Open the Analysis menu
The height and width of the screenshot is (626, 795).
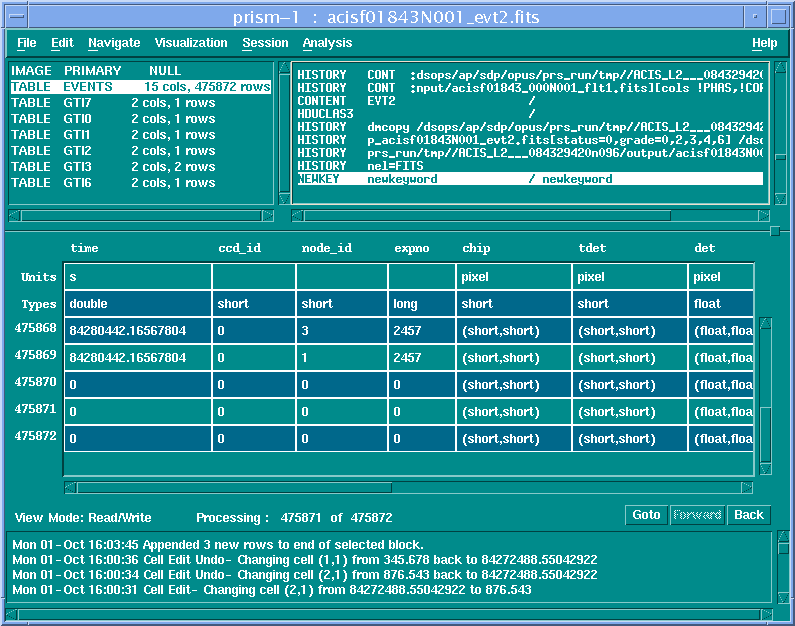pos(327,43)
